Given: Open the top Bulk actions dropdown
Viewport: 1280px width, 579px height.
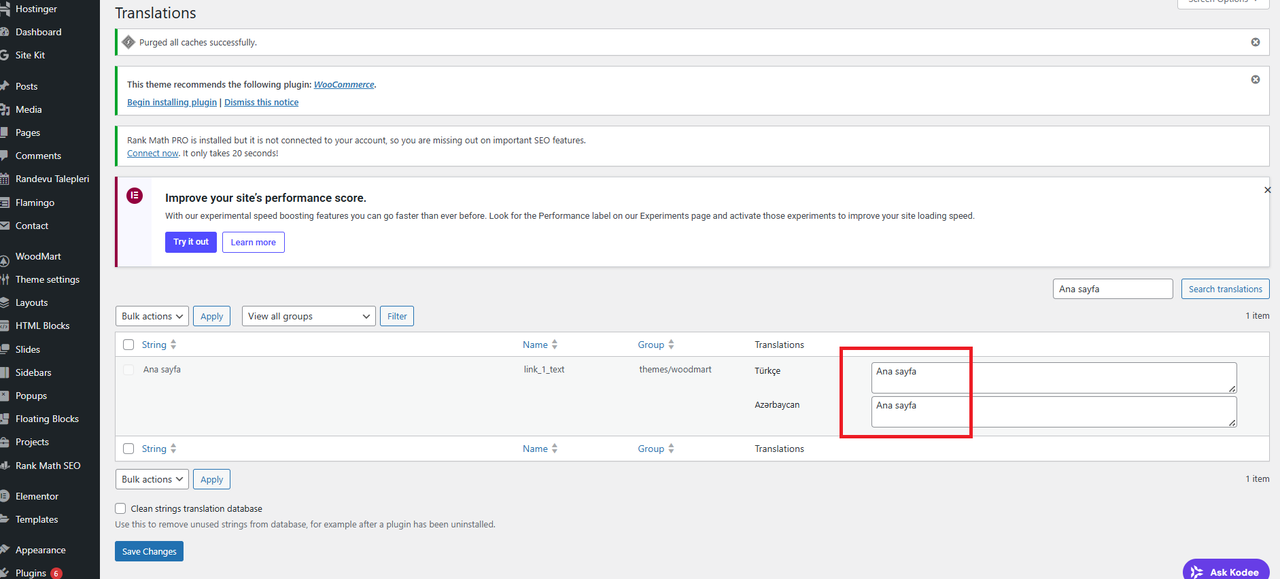Looking at the screenshot, I should [152, 316].
